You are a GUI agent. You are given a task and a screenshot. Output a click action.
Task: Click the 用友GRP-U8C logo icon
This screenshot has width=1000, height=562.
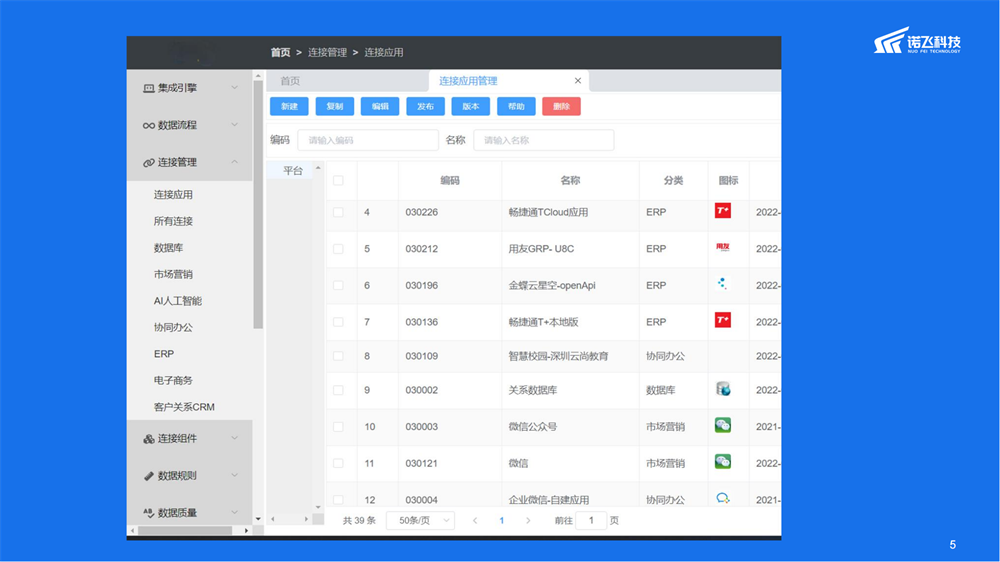coord(723,247)
